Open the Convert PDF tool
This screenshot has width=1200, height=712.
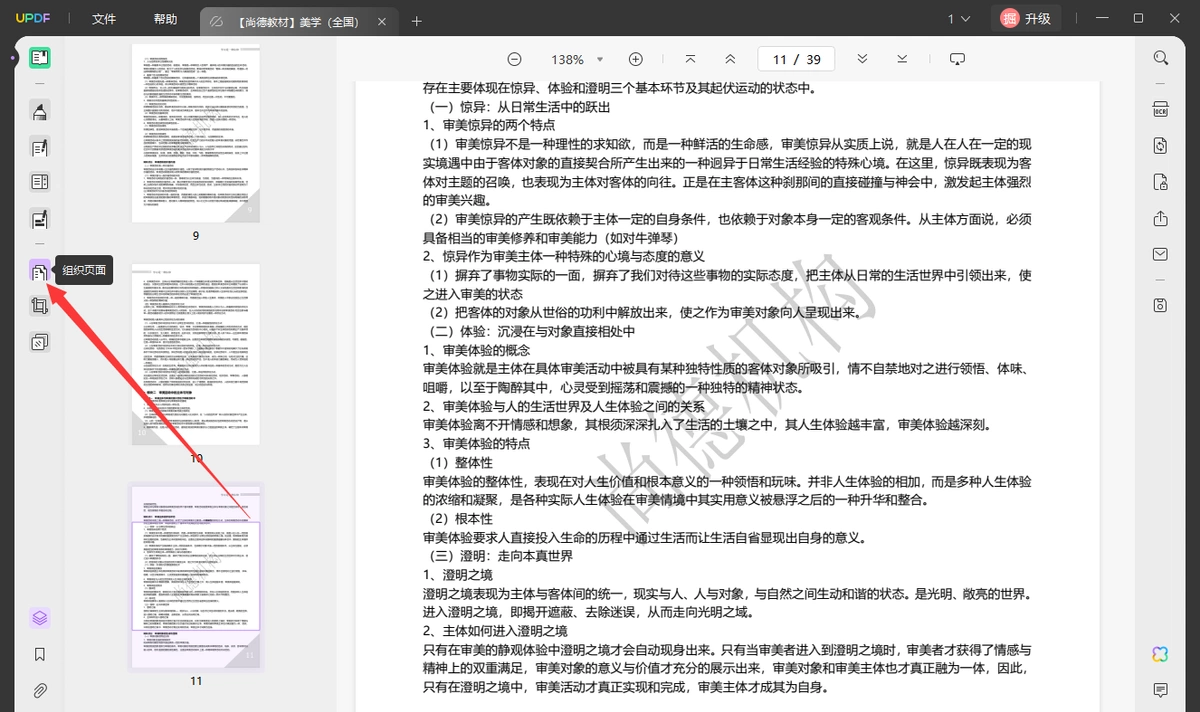pyautogui.click(x=1161, y=146)
